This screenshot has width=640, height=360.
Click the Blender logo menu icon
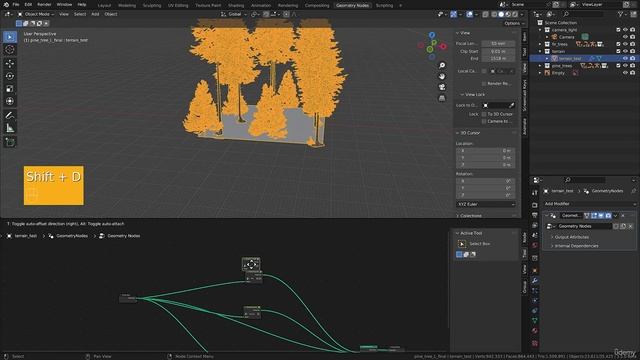pos(6,4)
